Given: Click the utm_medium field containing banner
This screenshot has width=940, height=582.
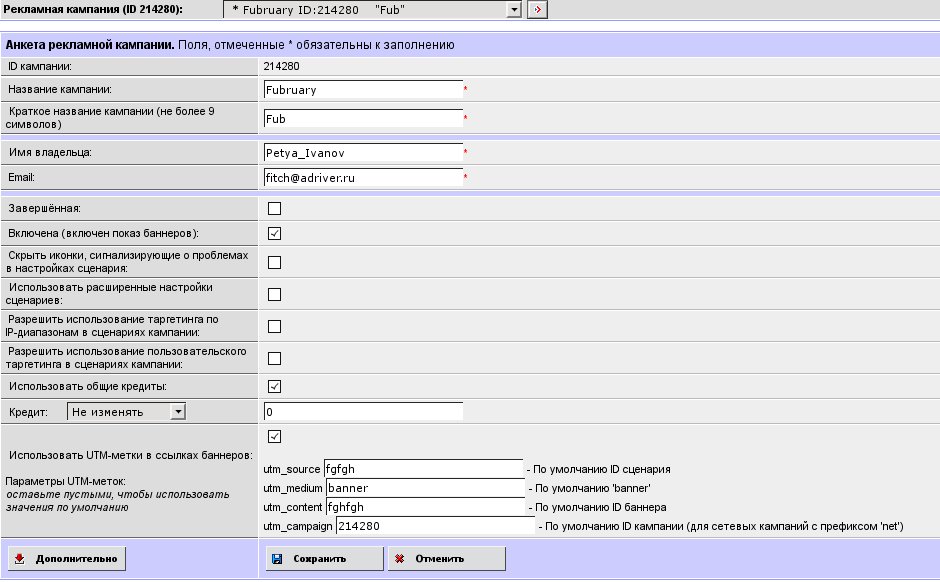Looking at the screenshot, I should click(425, 488).
